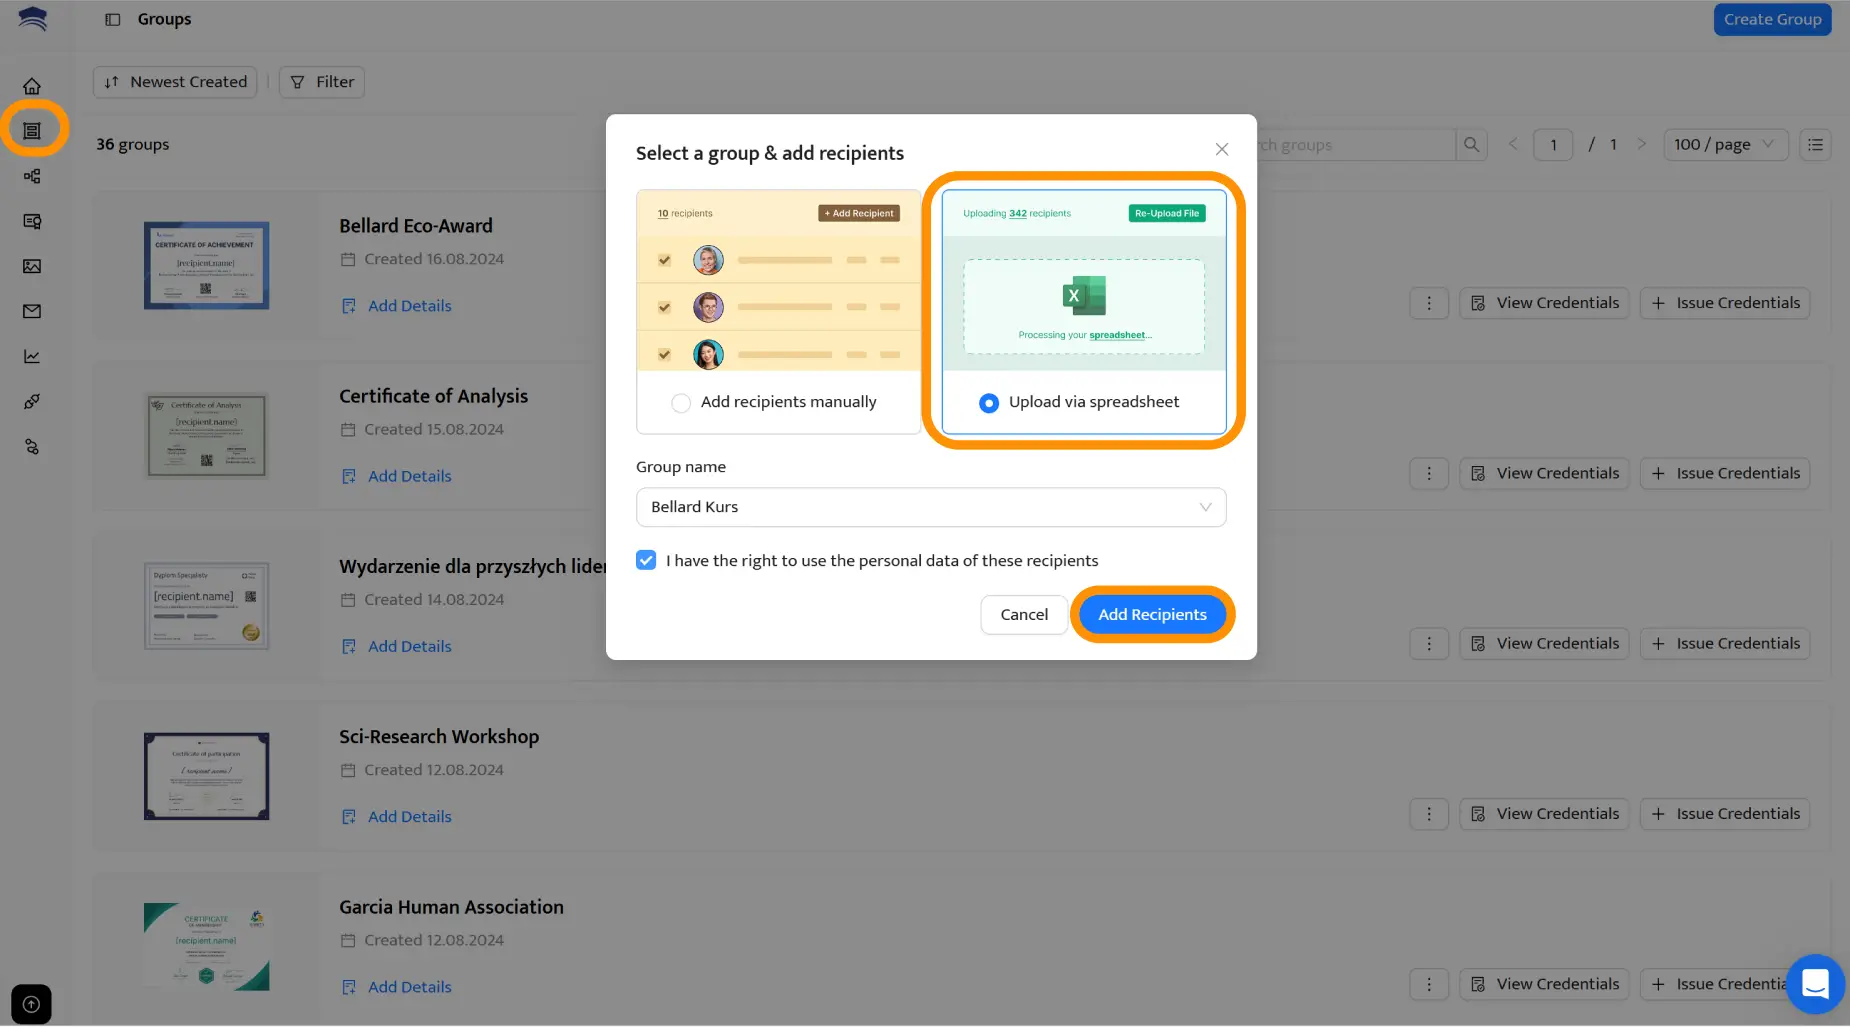Open the Home icon in the sidebar
Image resolution: width=1850 pixels, height=1027 pixels.
[x=32, y=85]
